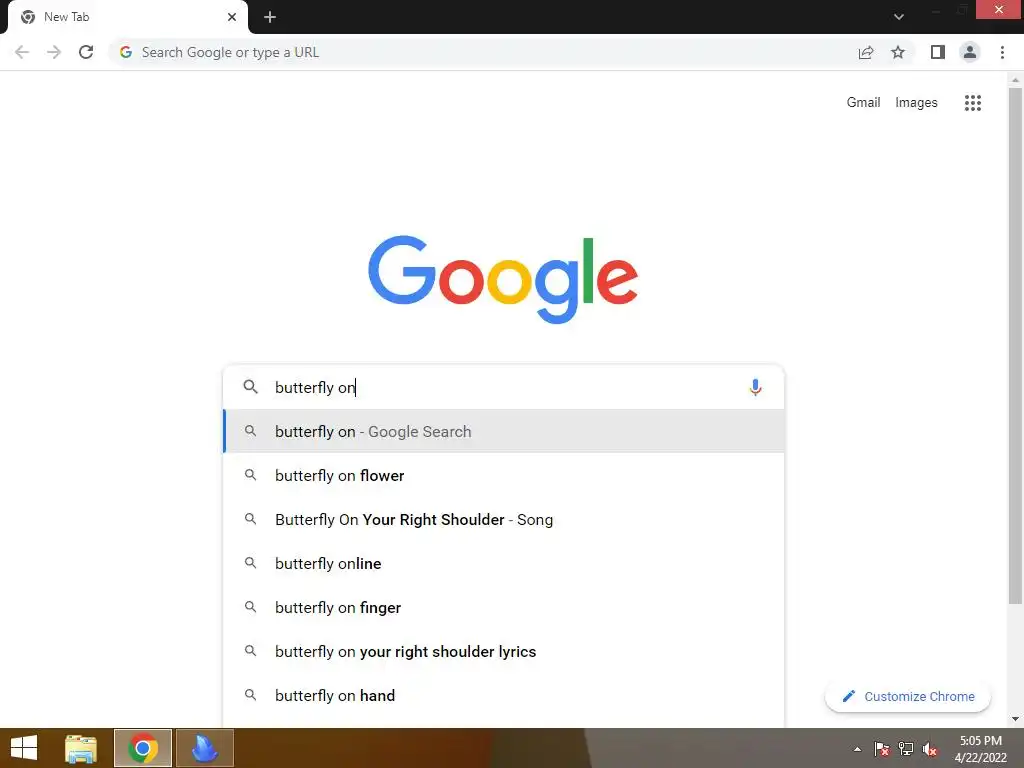Share this page icon in address bar
The height and width of the screenshot is (768, 1024).
[x=866, y=52]
